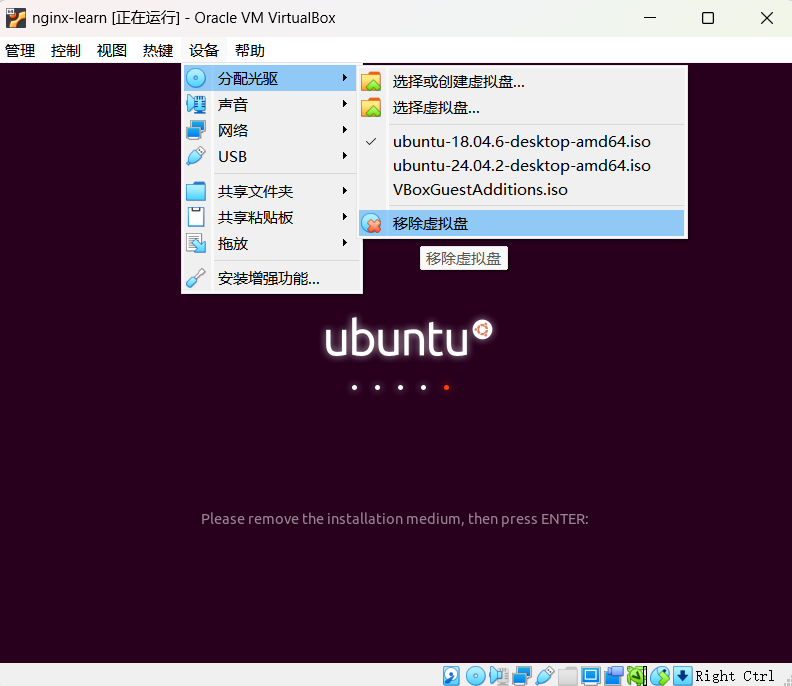The image size is (792, 686).
Task: Click the Right Ctrl host key label
Action: point(734,676)
